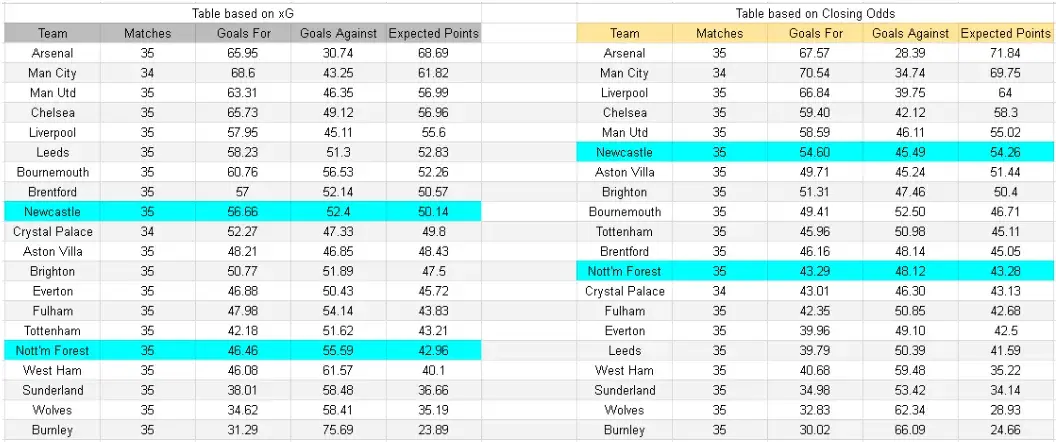Select Newcastle's 54.26 expected points cell

tap(1006, 152)
